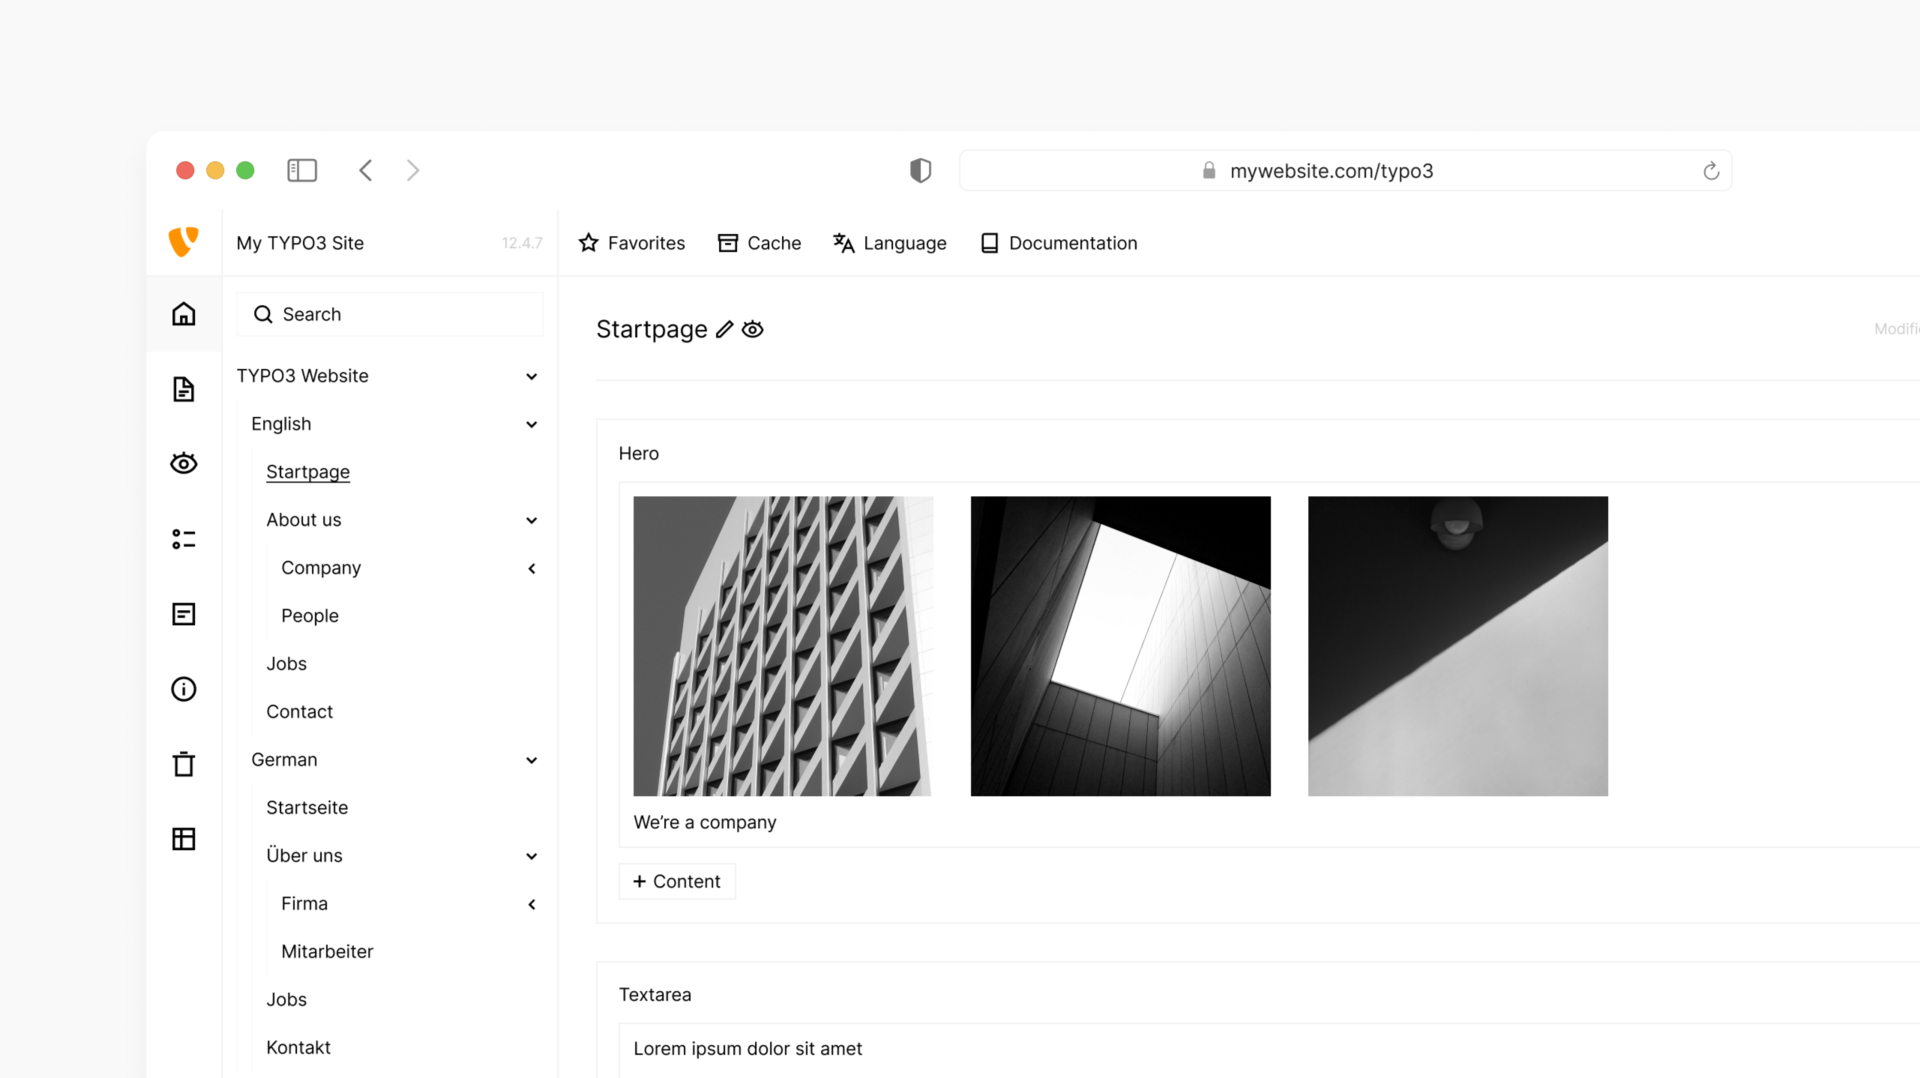Select Kontakt page in tree
The width and height of the screenshot is (1920, 1078).
[x=298, y=1048]
